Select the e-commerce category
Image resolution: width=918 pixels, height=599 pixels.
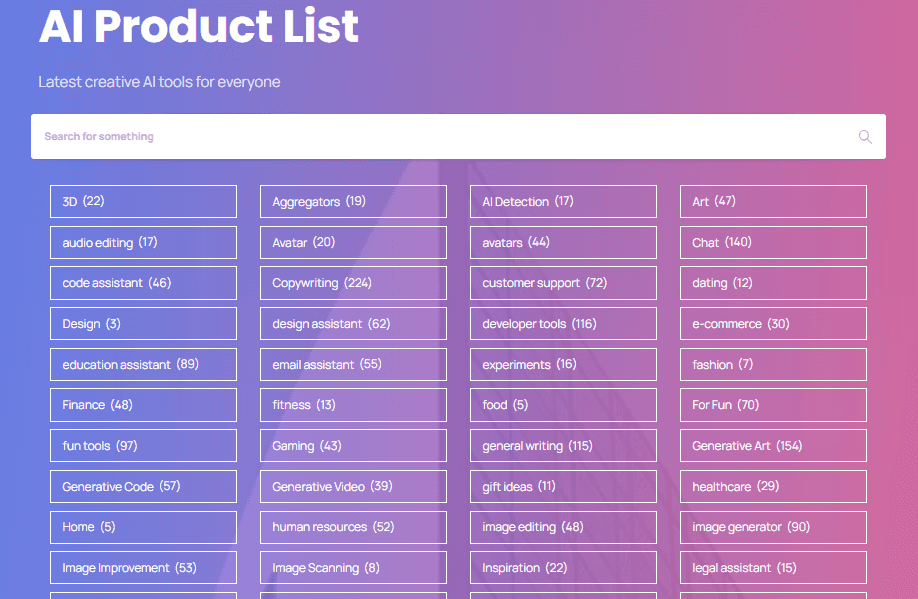[x=773, y=323]
